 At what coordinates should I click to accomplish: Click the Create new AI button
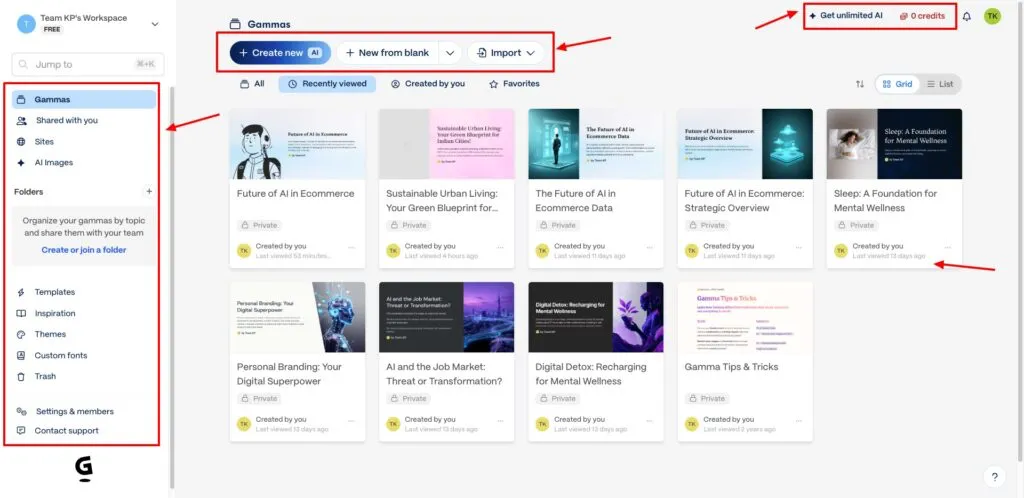(x=280, y=53)
